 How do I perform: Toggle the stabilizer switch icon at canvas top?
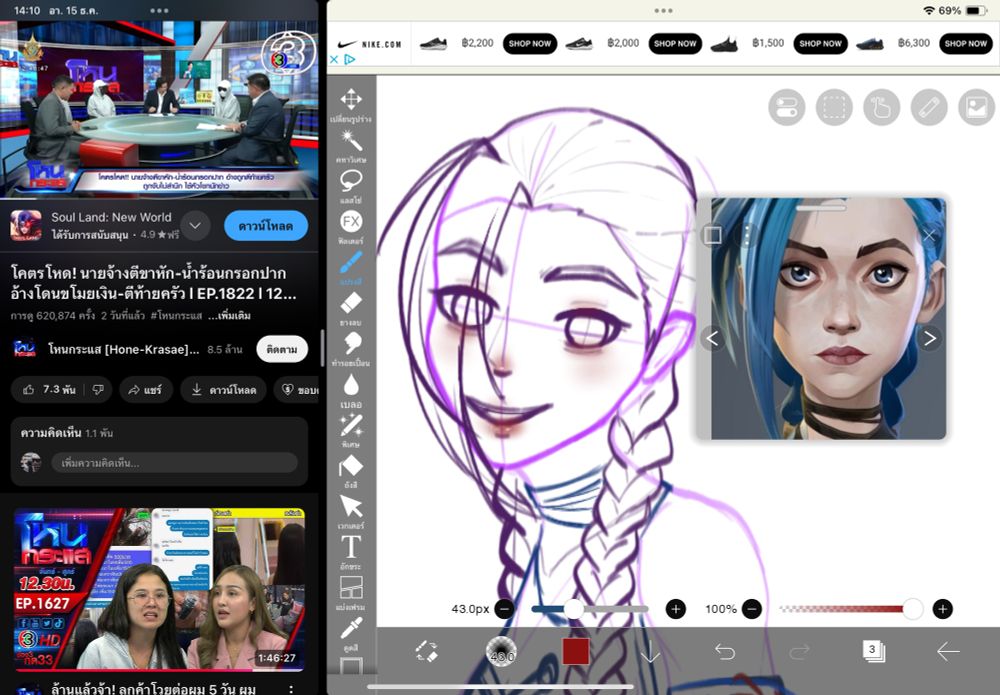[786, 107]
